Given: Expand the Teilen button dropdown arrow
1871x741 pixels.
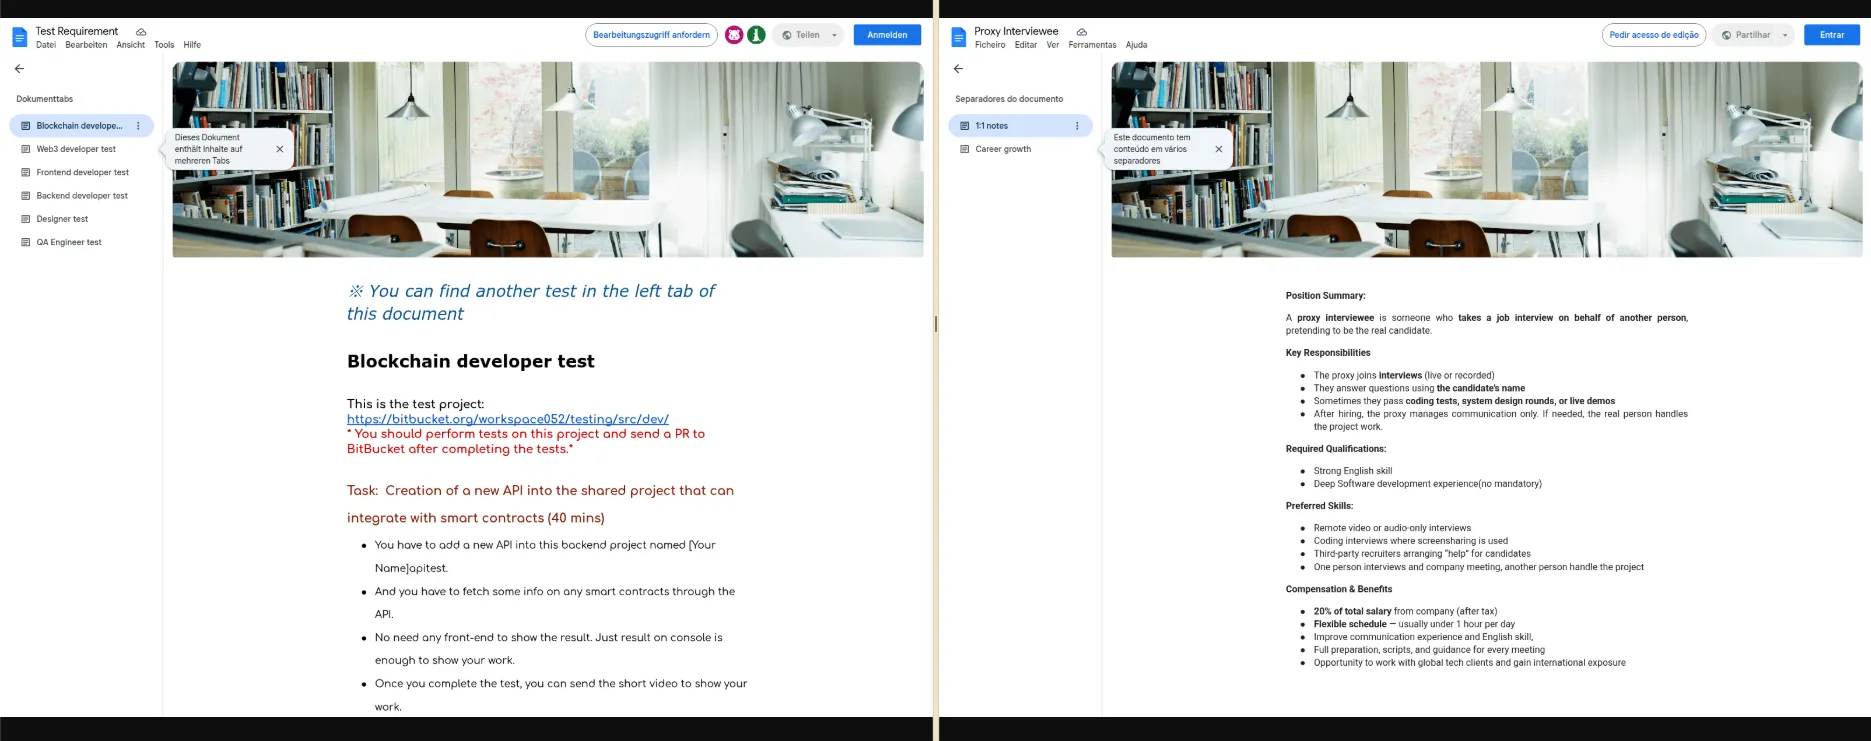Looking at the screenshot, I should click(834, 35).
